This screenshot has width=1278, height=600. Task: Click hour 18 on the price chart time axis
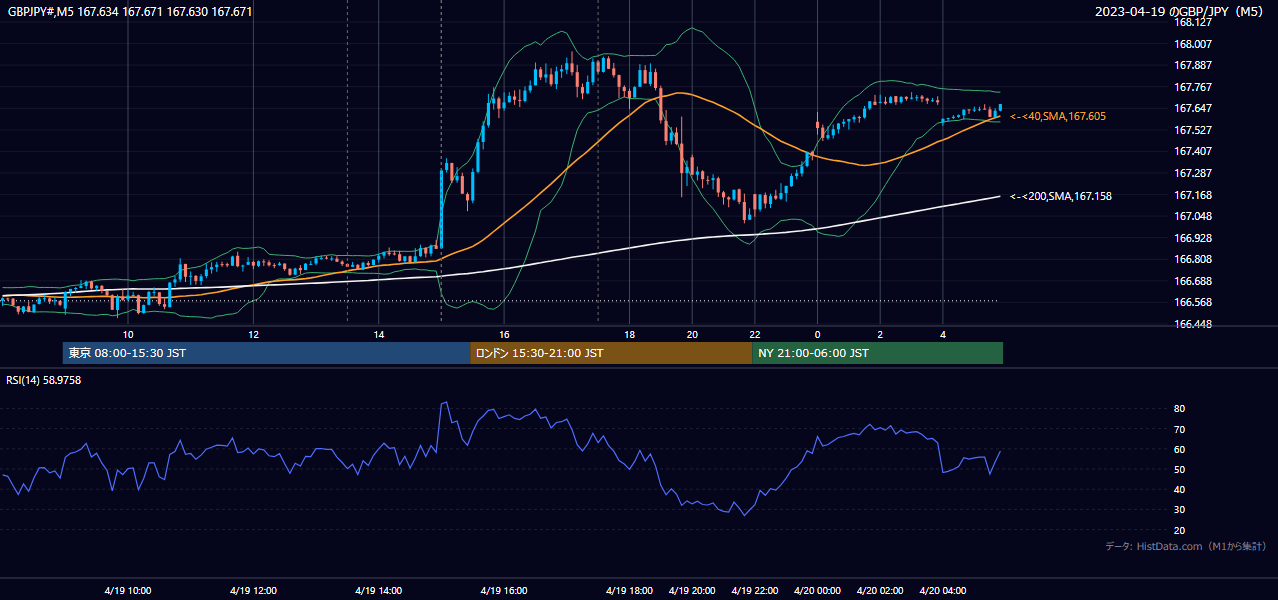tap(629, 334)
